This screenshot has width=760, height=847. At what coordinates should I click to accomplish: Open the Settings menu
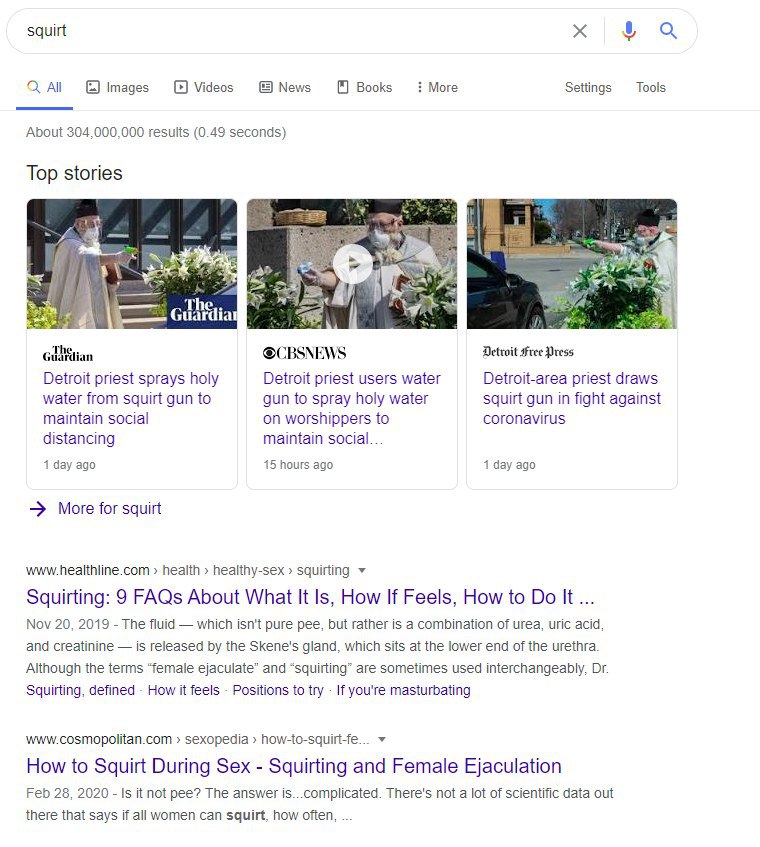pos(588,88)
